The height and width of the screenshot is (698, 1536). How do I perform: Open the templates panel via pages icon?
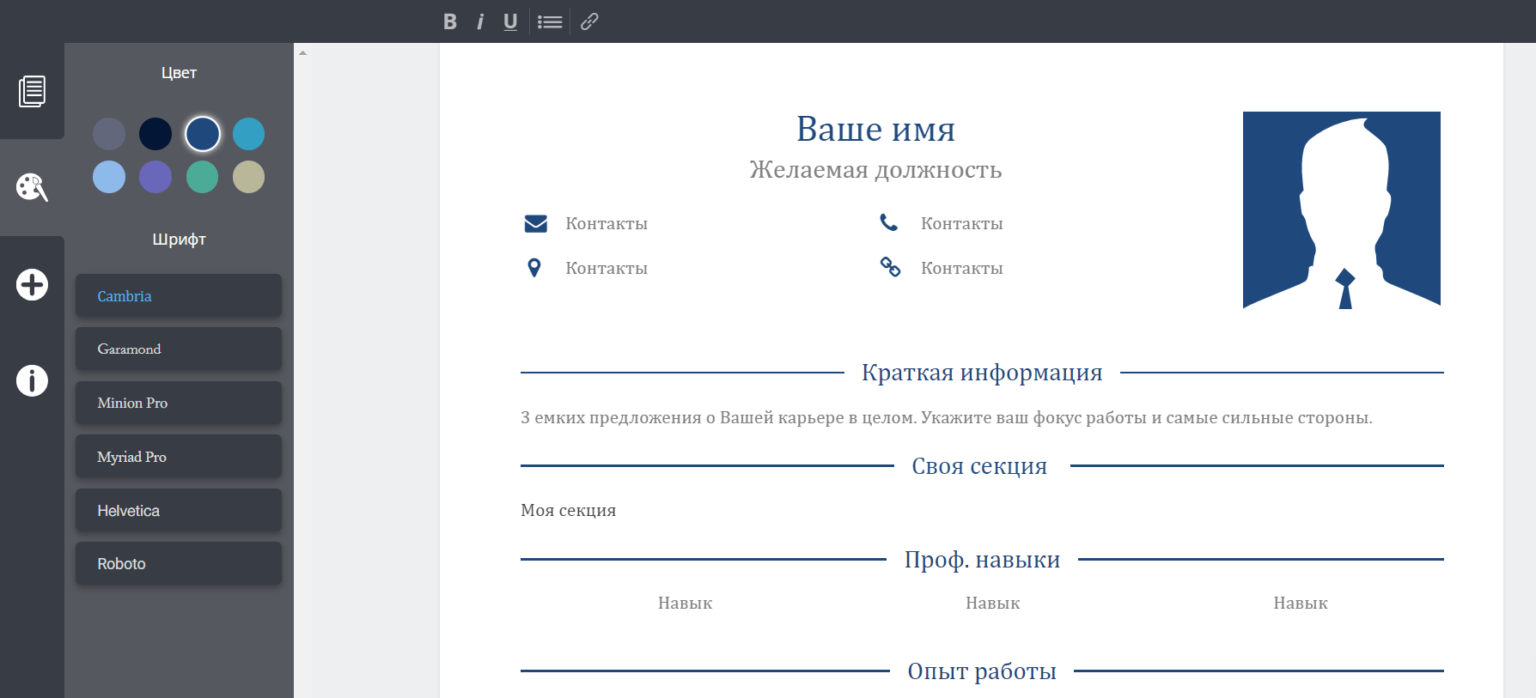pos(32,90)
